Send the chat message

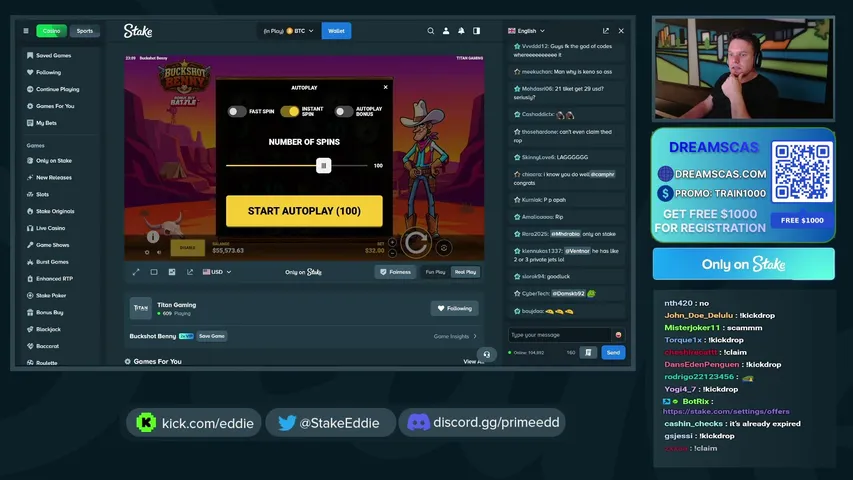point(613,353)
